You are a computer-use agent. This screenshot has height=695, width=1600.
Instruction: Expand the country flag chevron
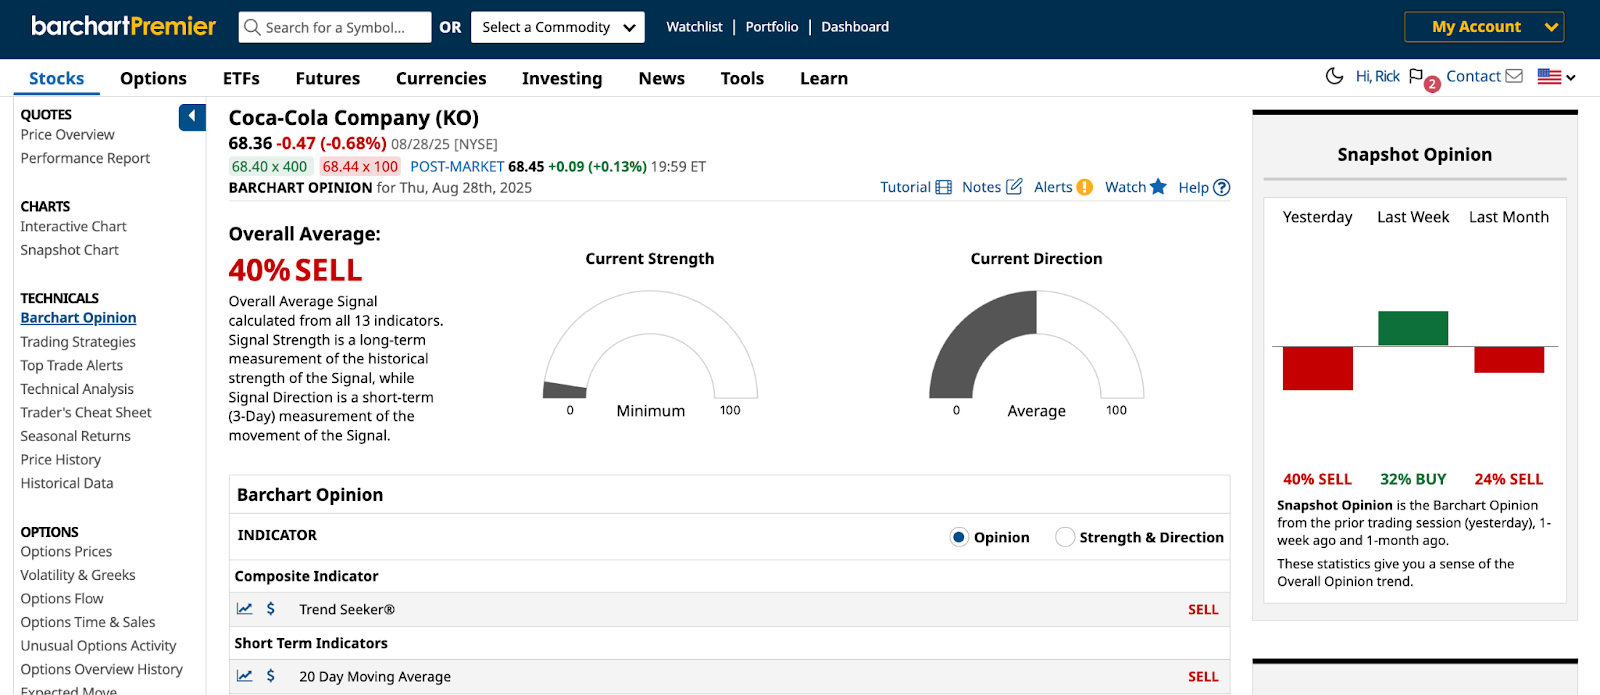1571,77
